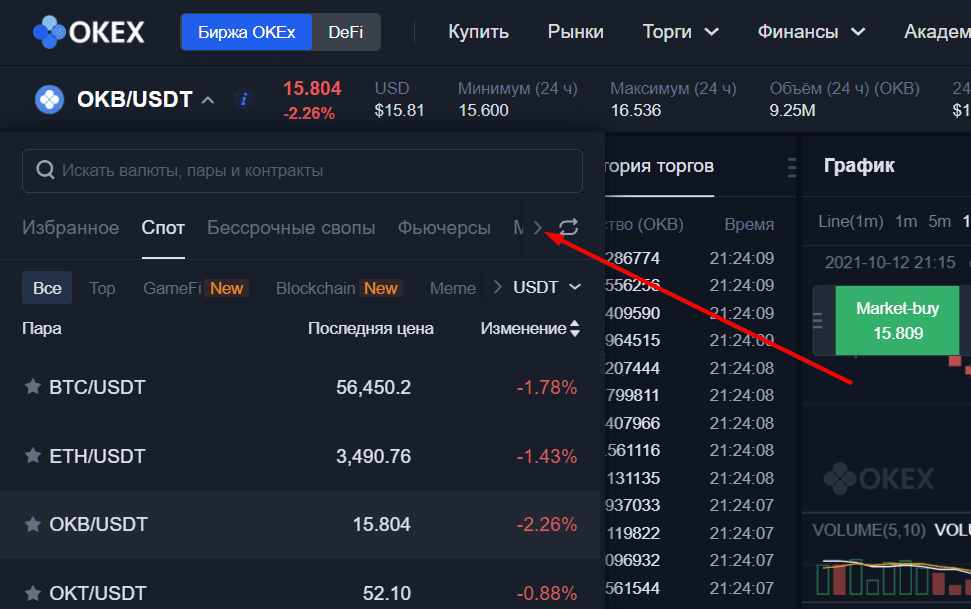Screen dimensions: 971x609
Task: Select the Meme category filter
Action: (453, 288)
